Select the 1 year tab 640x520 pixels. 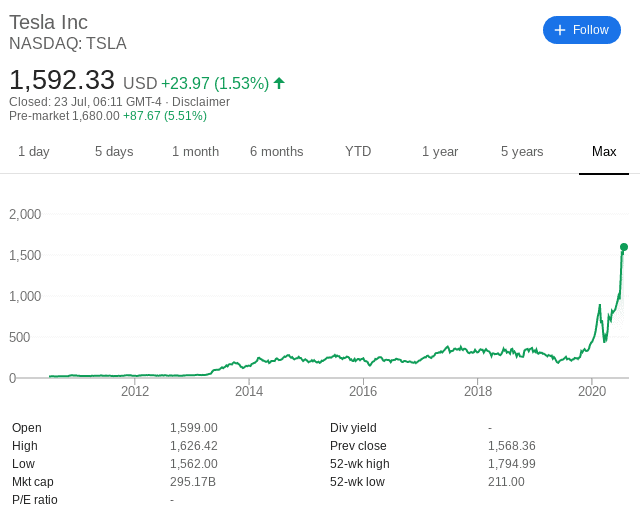tap(440, 151)
